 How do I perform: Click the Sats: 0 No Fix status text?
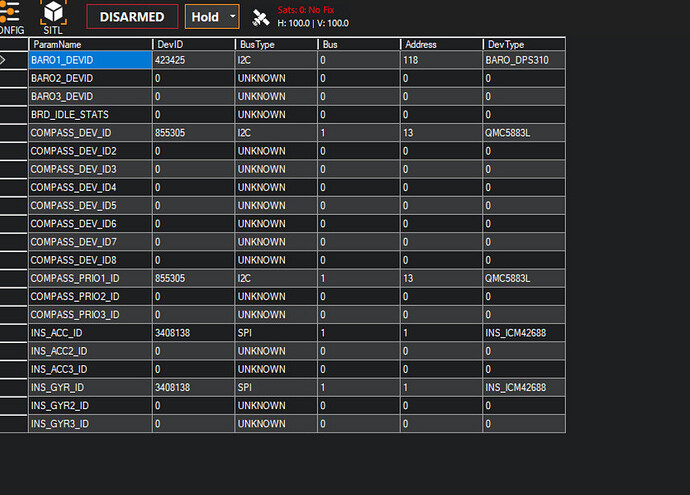pyautogui.click(x=306, y=10)
